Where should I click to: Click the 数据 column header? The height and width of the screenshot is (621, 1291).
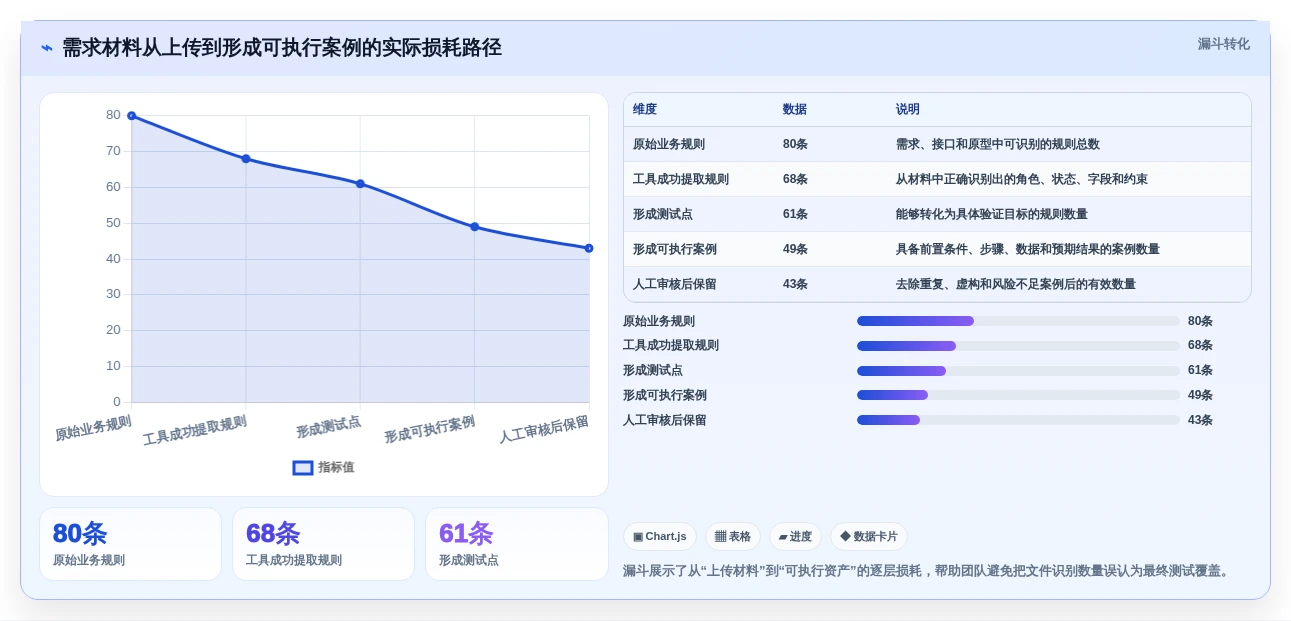[x=795, y=109]
